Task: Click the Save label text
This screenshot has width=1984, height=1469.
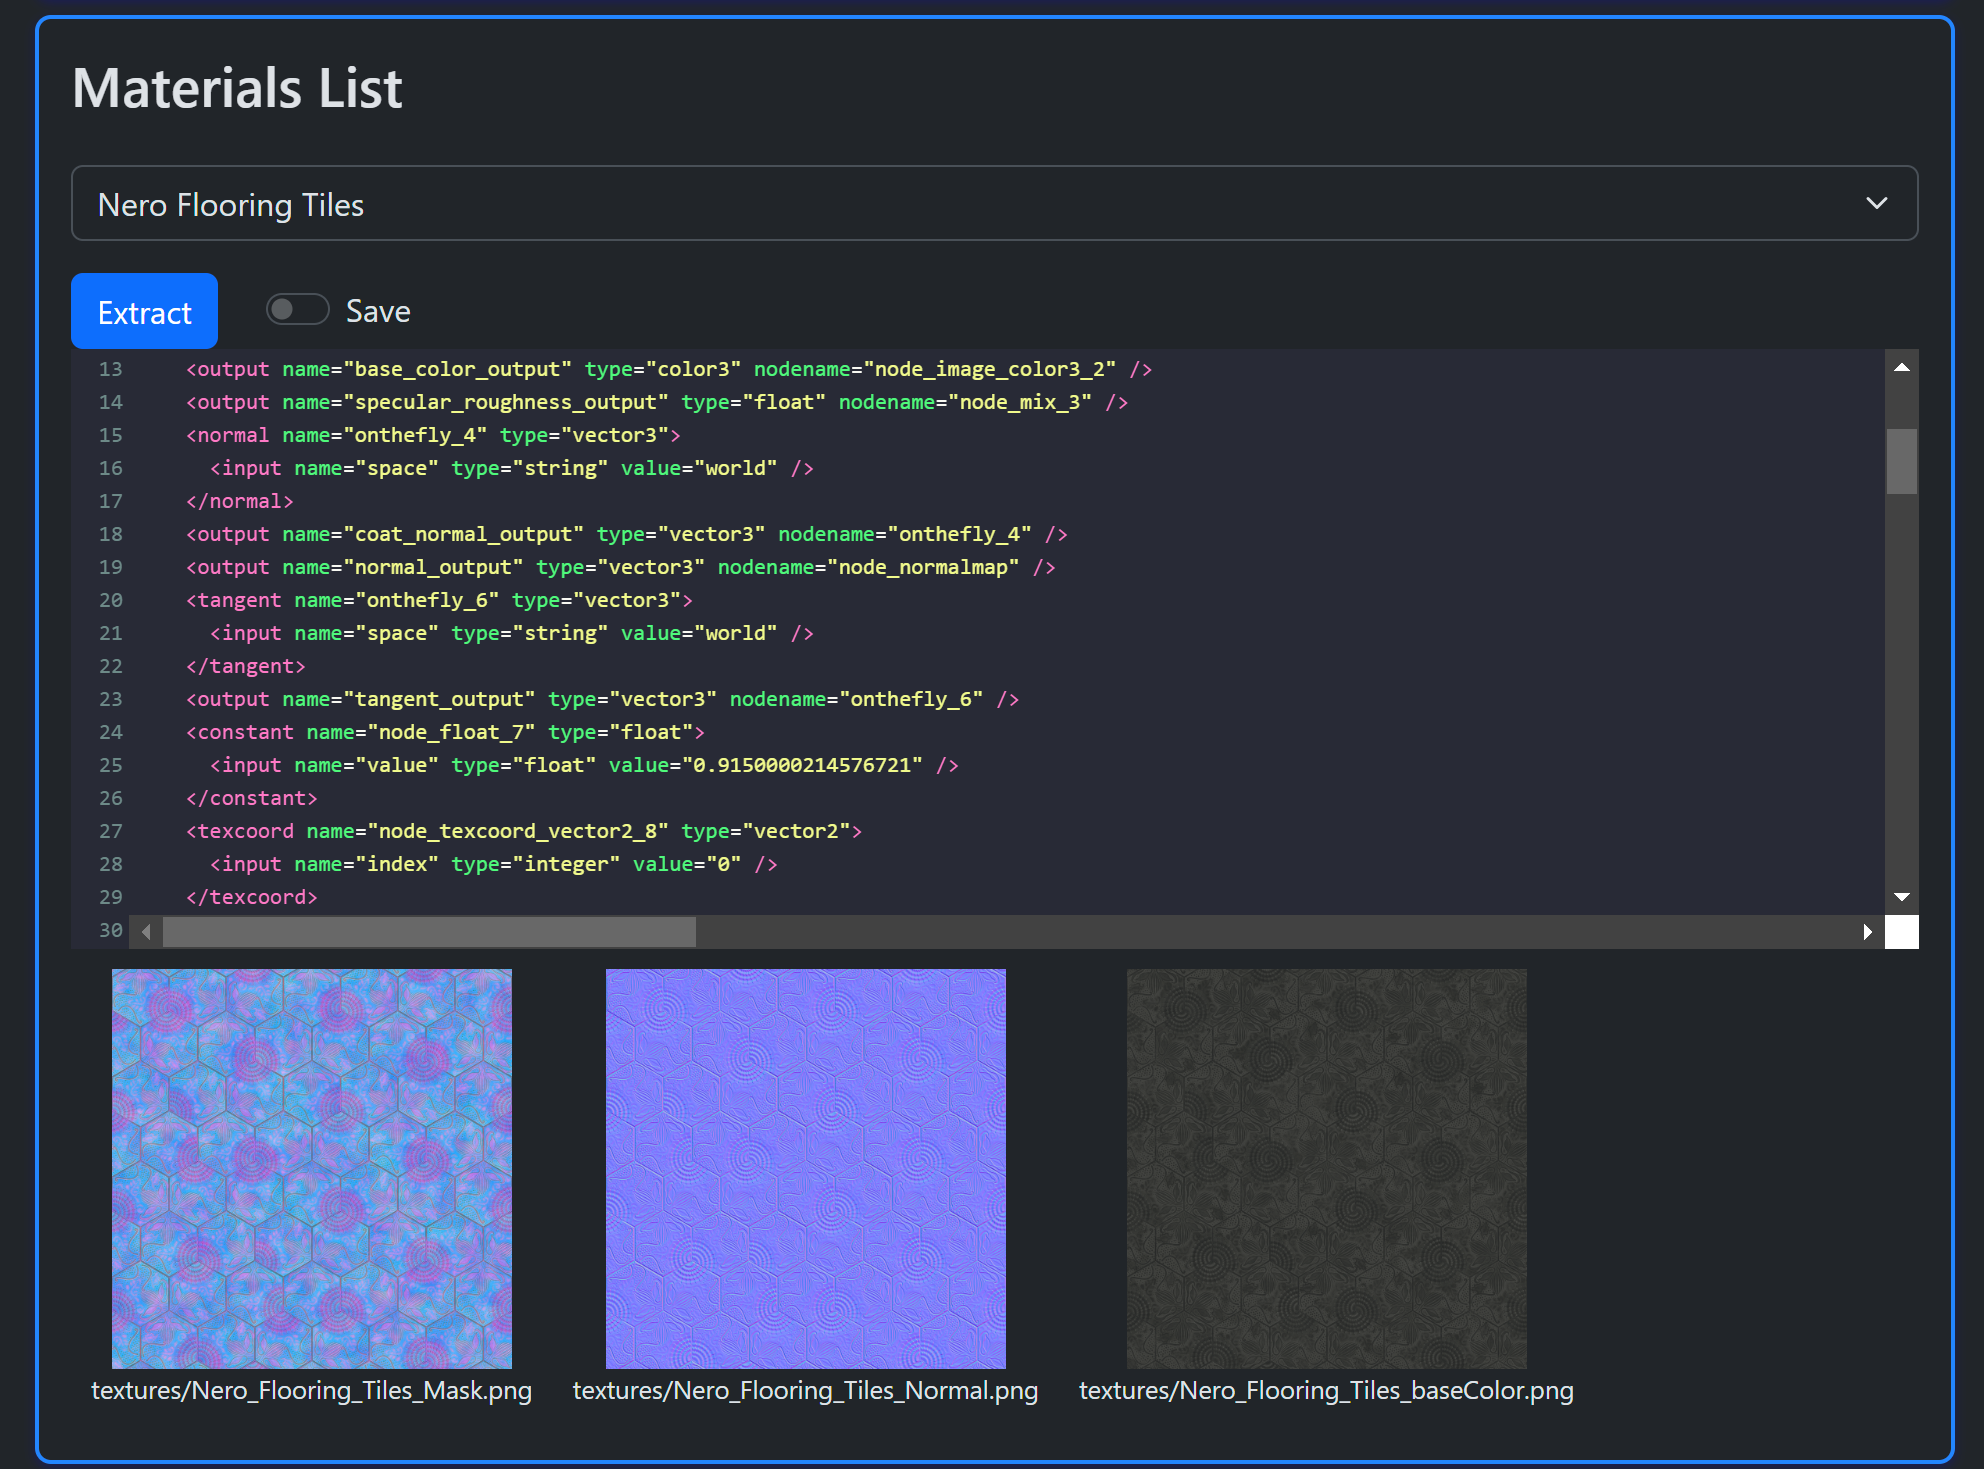Action: (x=378, y=311)
